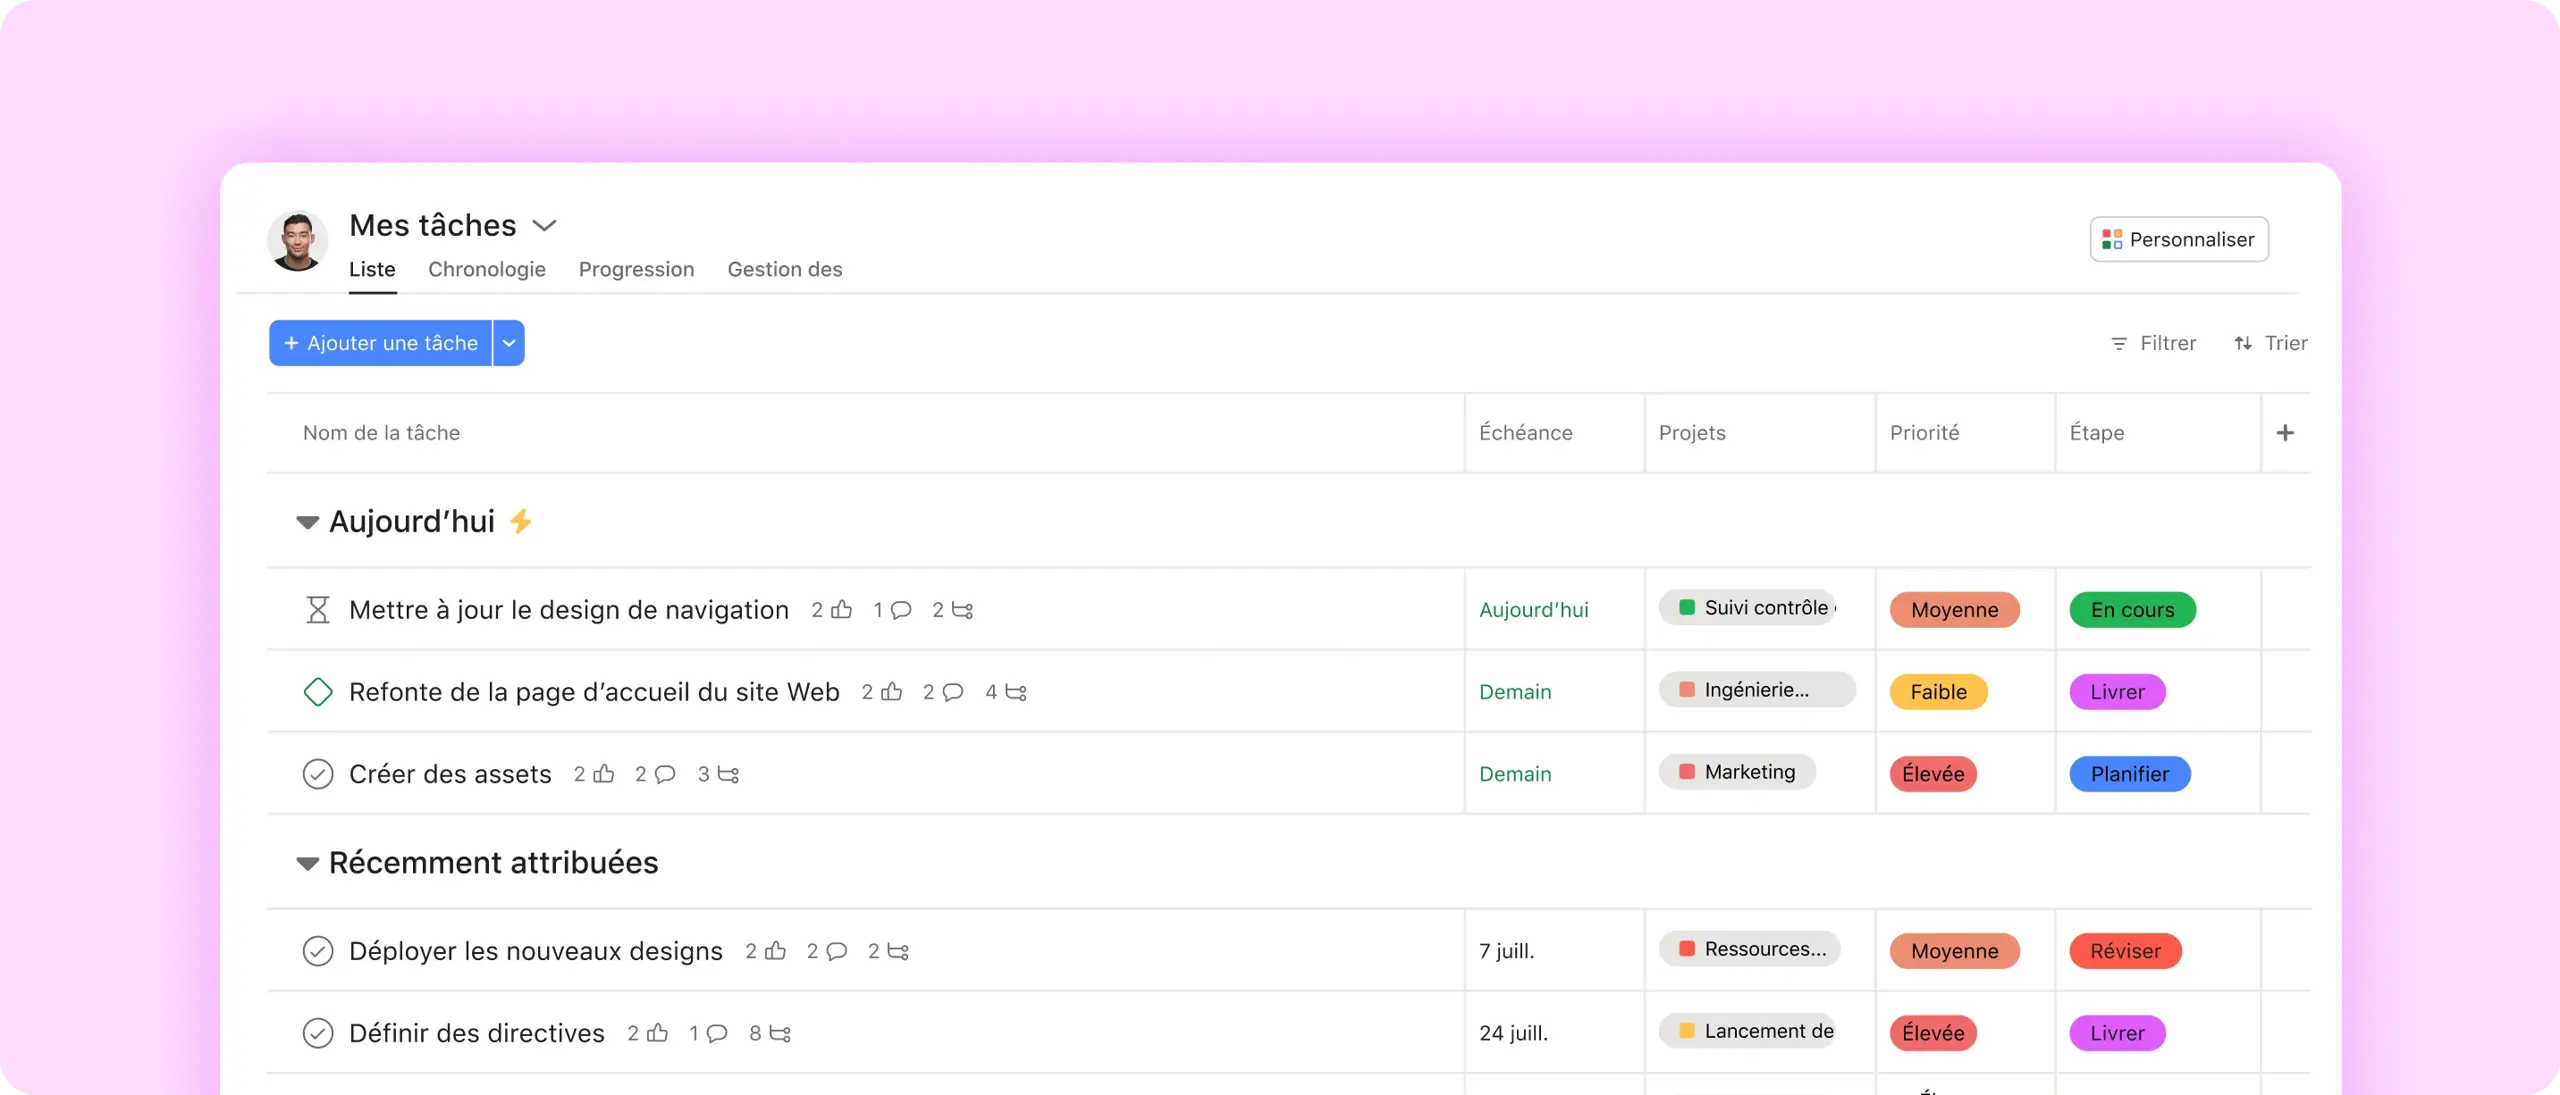Screen dimensions: 2560x1095
Task: Click Demain due date for Refonte row
Action: coord(1515,692)
